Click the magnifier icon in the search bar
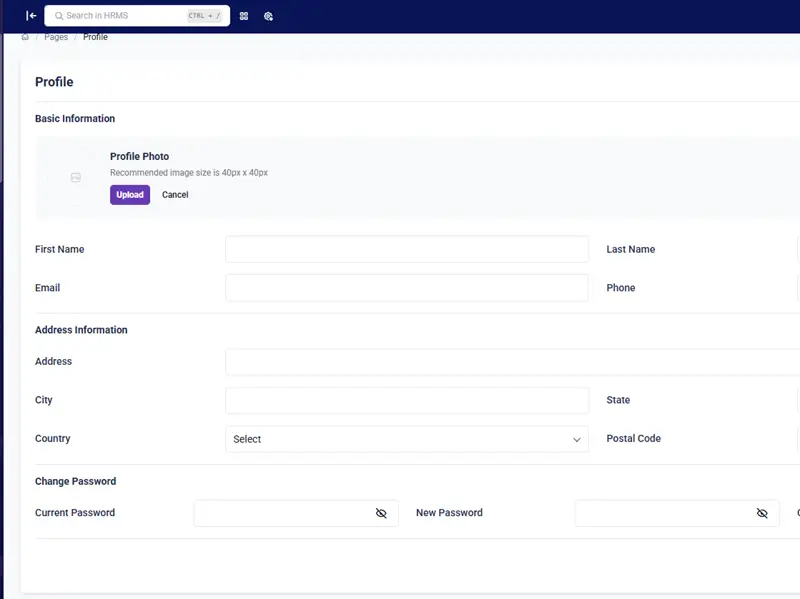800x599 pixels. [x=59, y=16]
